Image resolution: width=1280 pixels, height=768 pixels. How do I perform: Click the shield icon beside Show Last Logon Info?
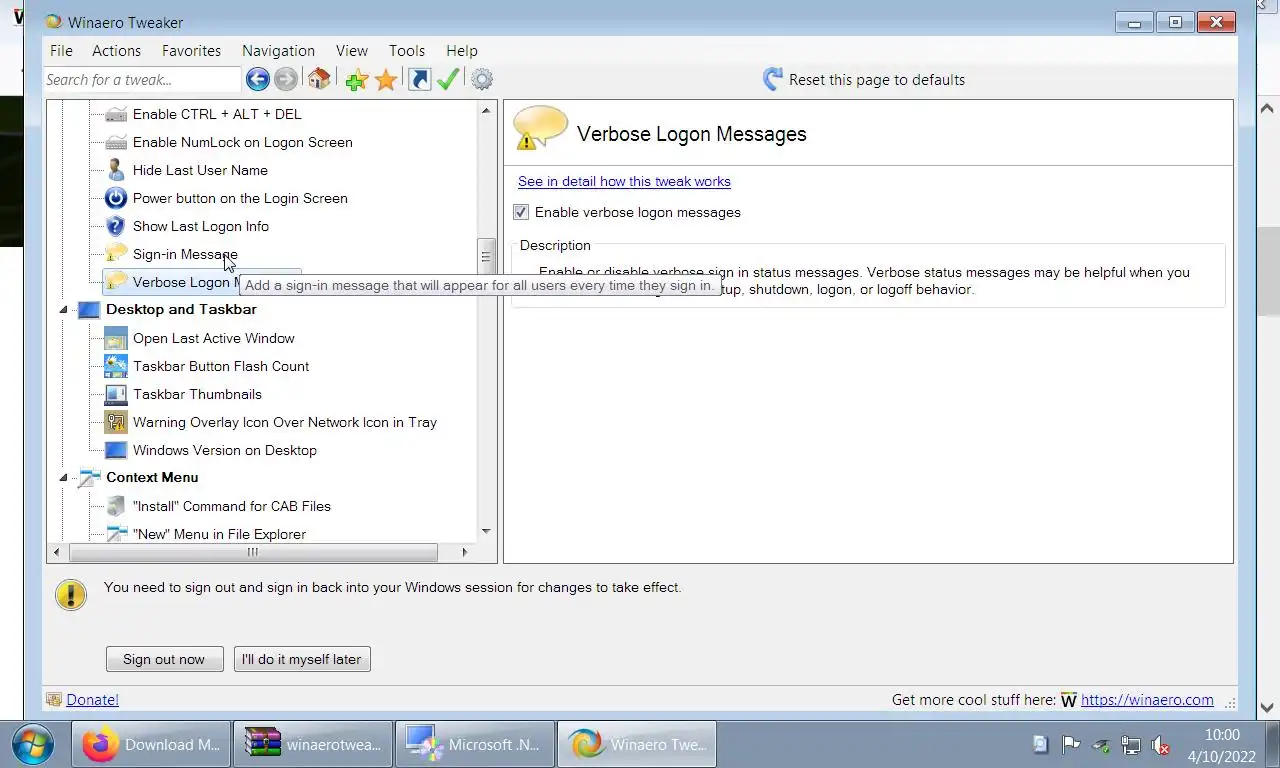(x=116, y=226)
